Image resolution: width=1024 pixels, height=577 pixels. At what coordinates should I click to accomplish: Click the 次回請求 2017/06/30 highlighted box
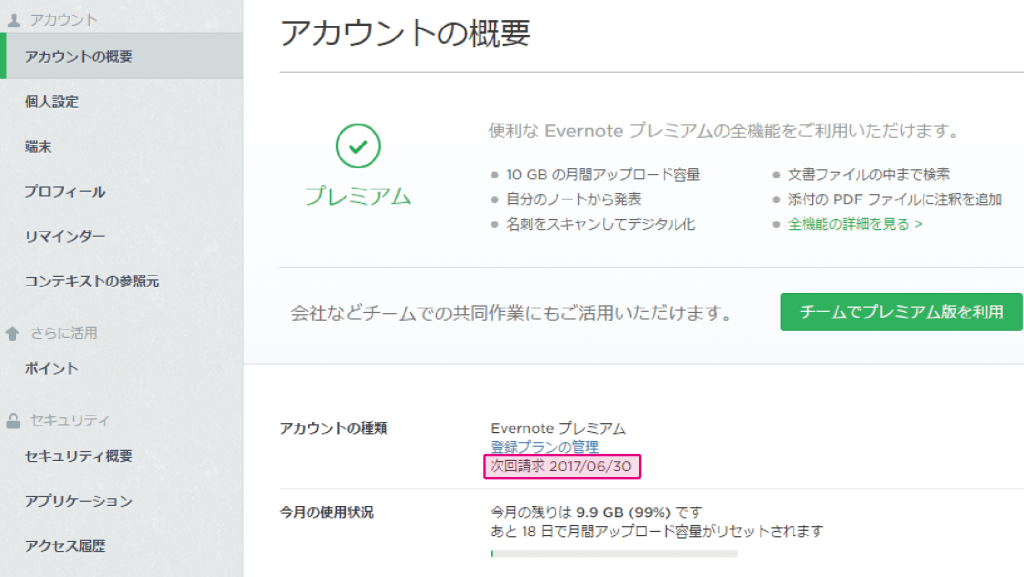pos(562,466)
